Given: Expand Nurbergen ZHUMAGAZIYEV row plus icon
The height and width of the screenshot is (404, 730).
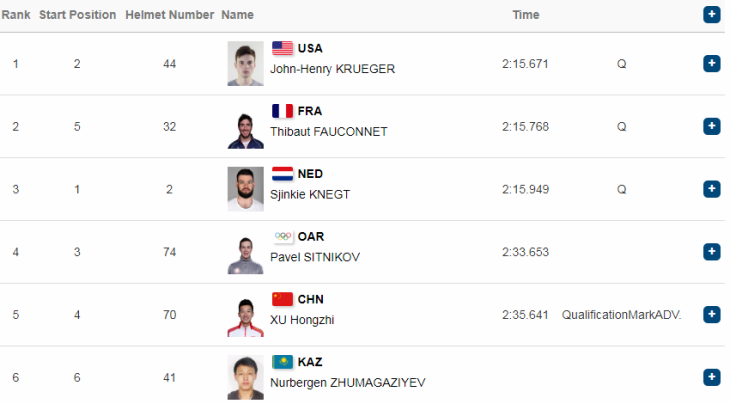Looking at the screenshot, I should (711, 377).
